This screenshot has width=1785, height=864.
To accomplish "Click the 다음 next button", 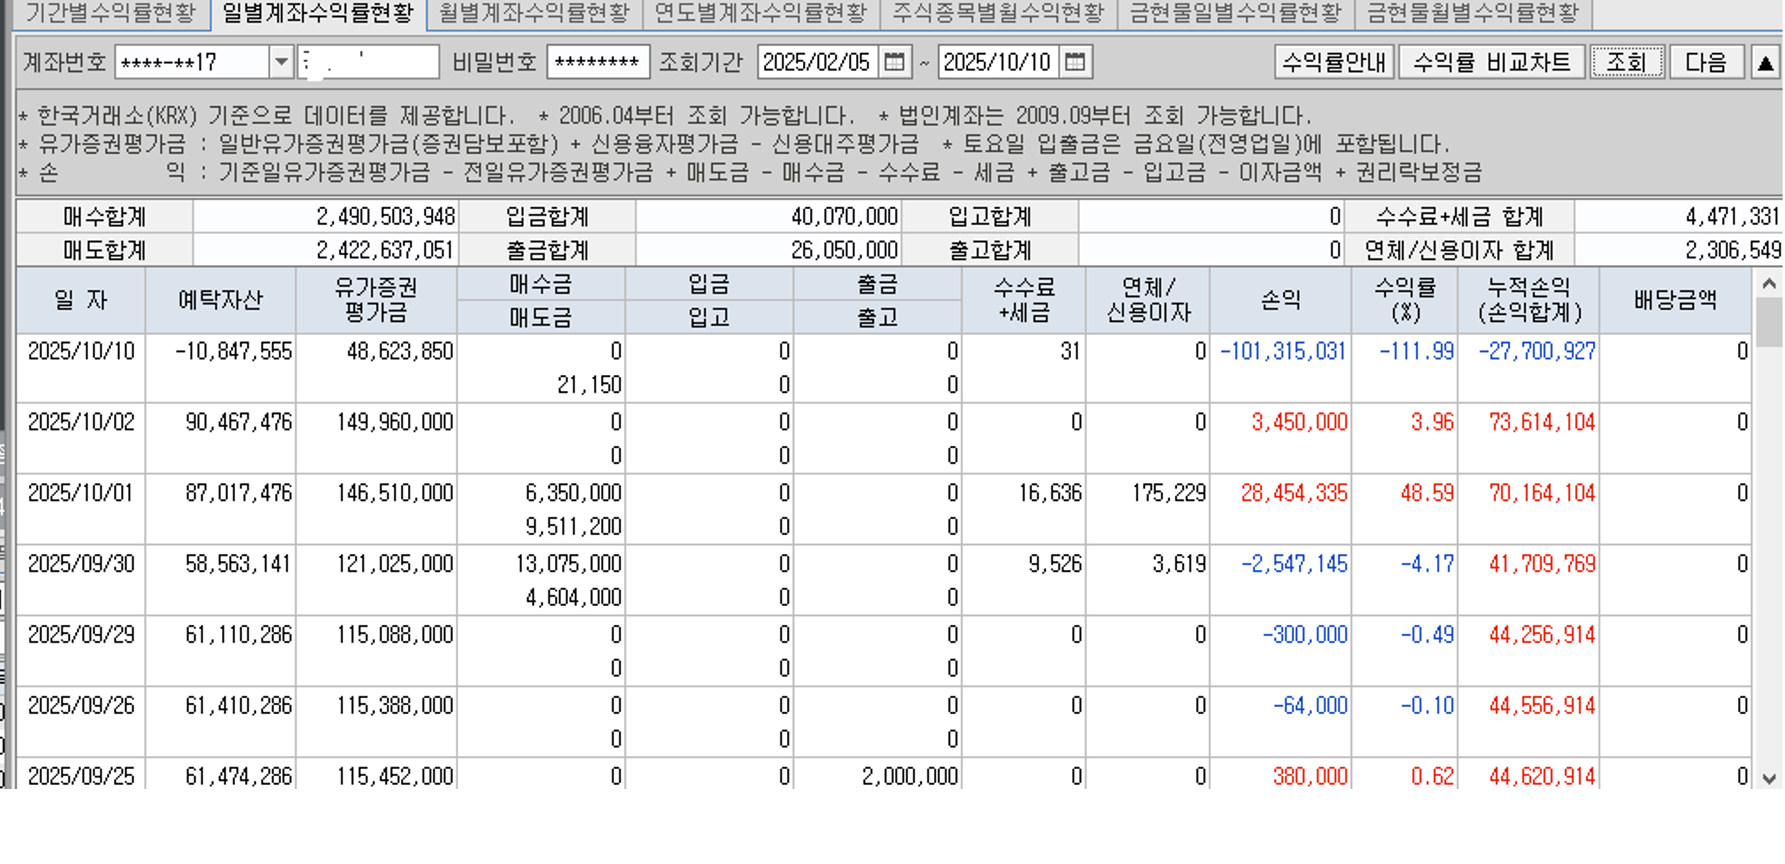I will pos(1706,62).
